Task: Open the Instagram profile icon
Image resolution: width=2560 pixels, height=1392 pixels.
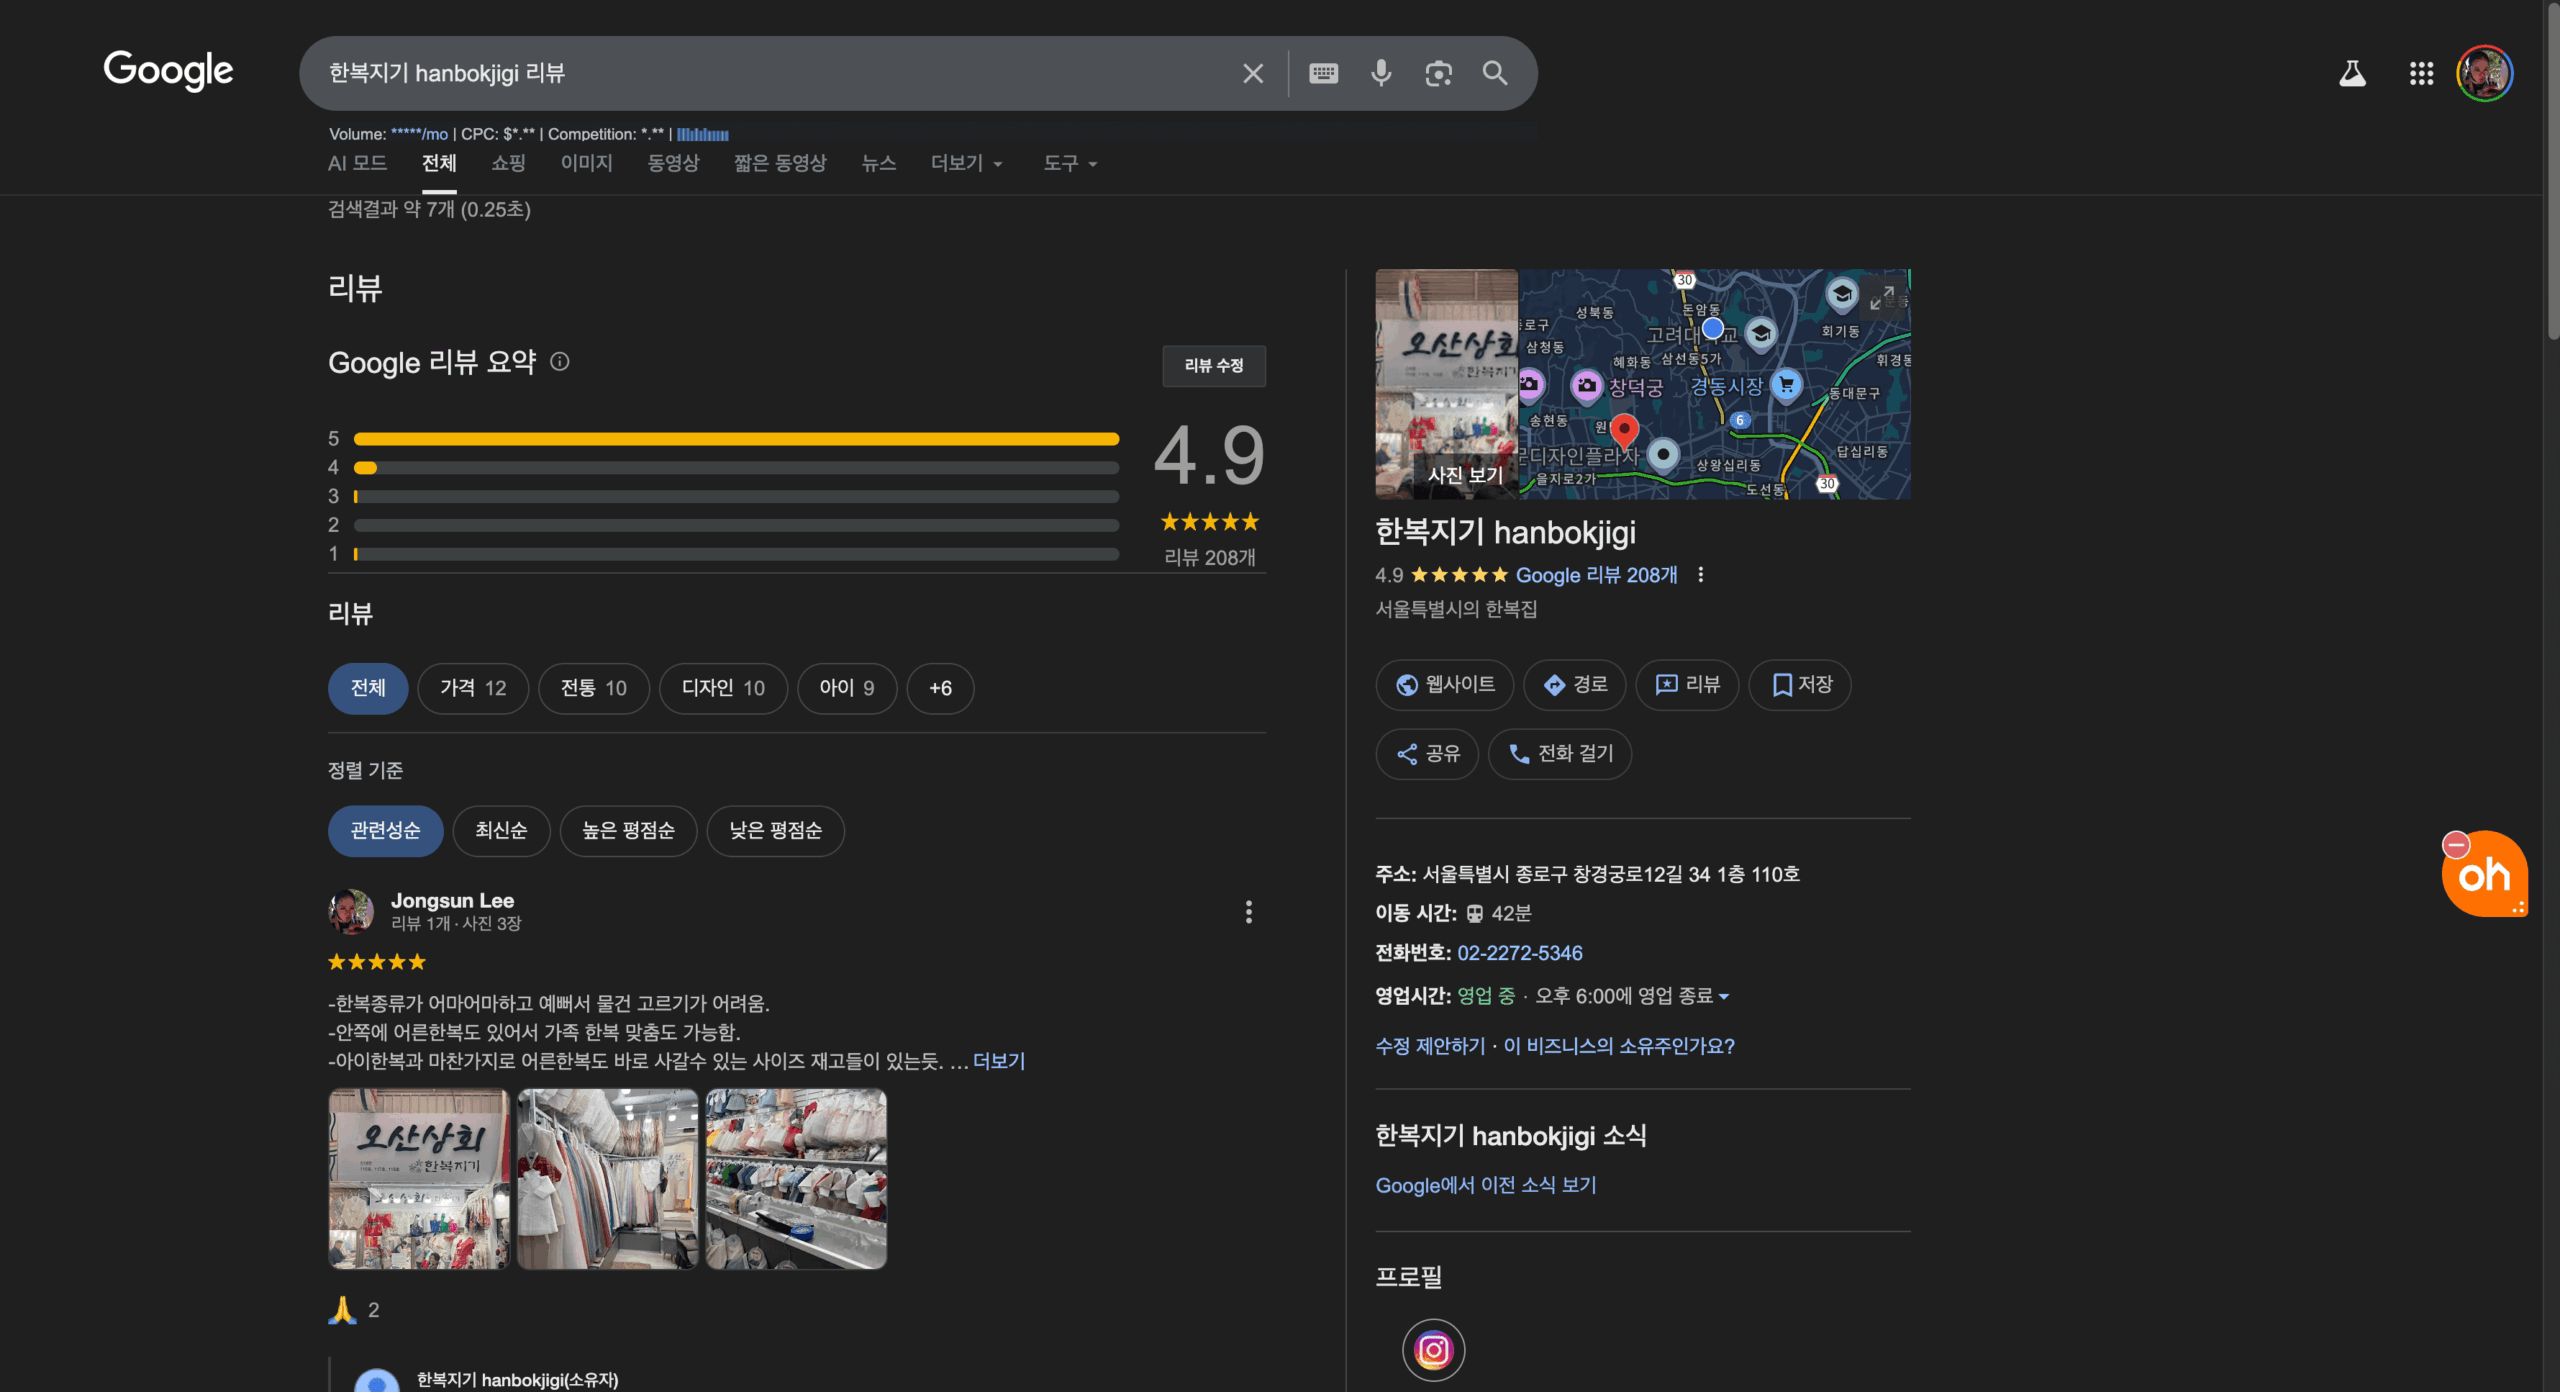Action: point(1433,1350)
